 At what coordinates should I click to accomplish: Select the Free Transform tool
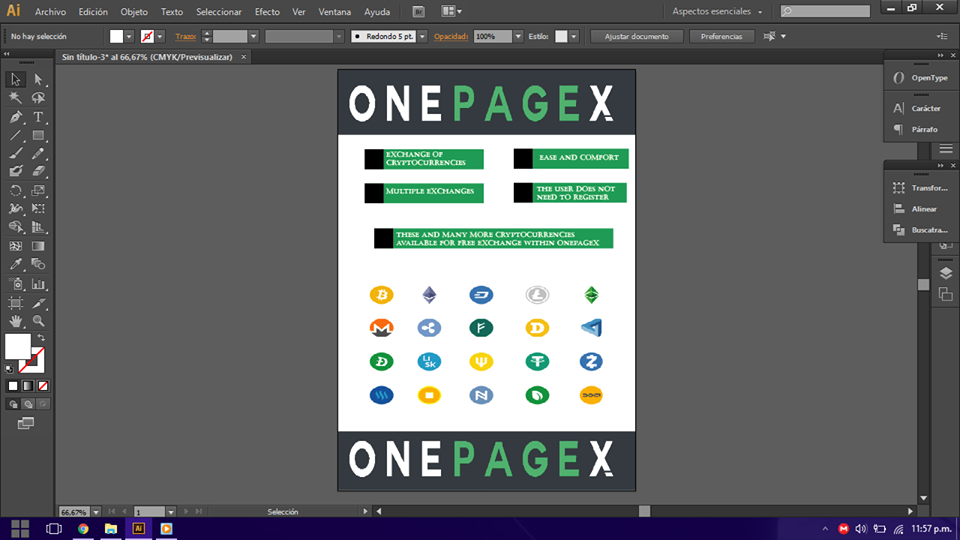(38, 209)
